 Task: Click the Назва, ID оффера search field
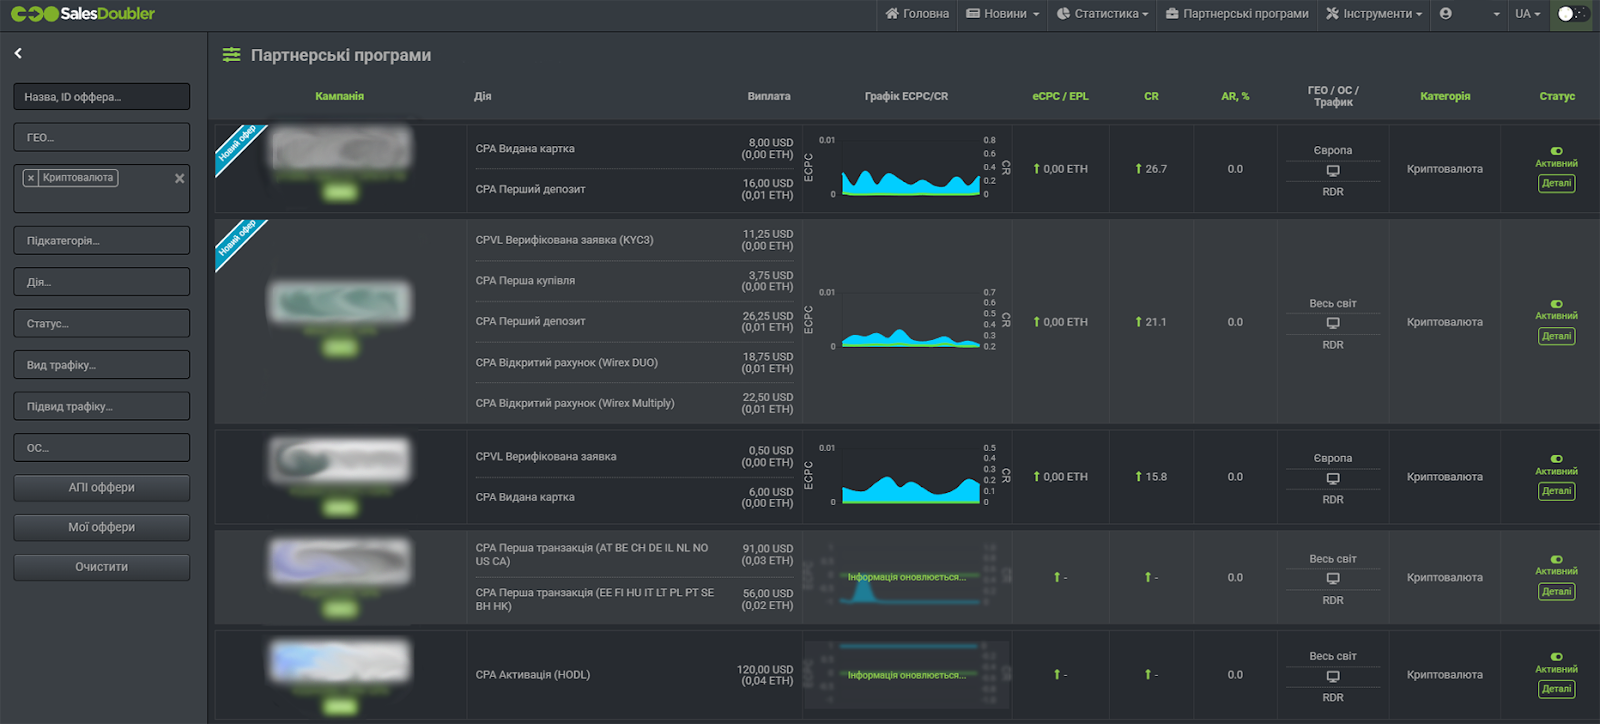point(101,97)
